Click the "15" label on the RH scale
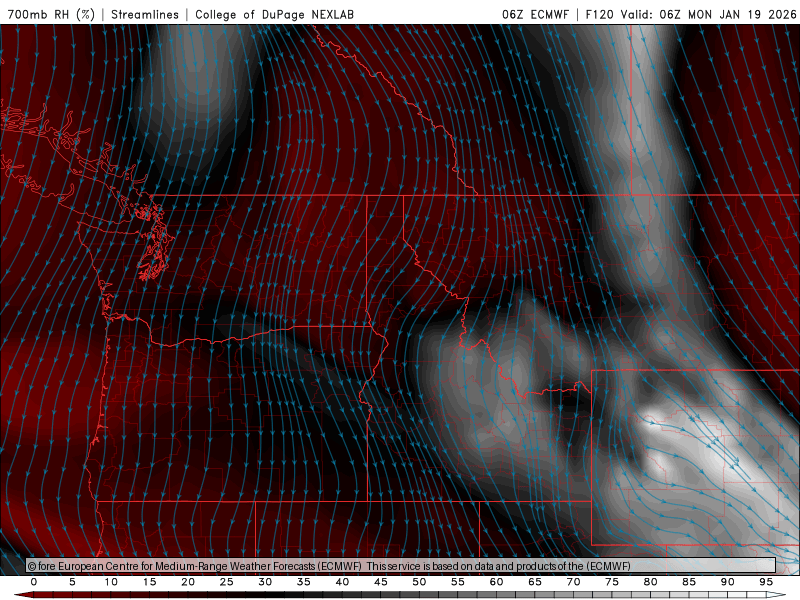800x600 pixels. [x=149, y=582]
